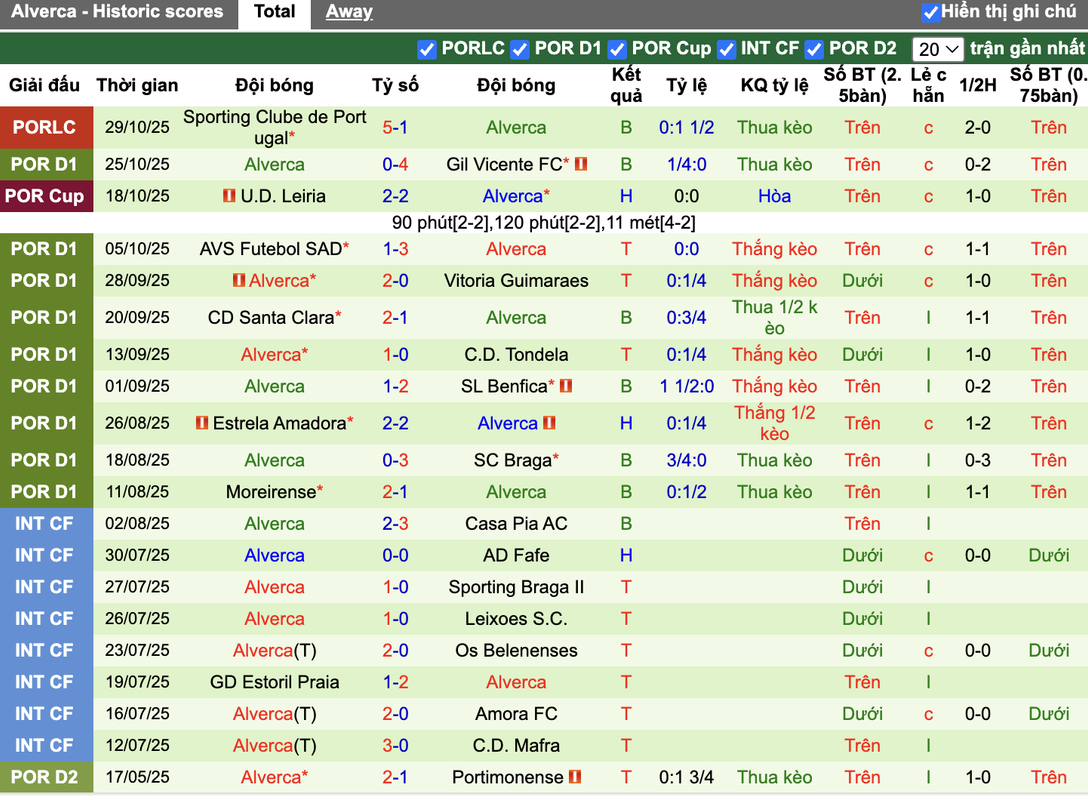The image size is (1088, 800).
Task: Click the KQ tỷ lệ column header
Action: 774,85
